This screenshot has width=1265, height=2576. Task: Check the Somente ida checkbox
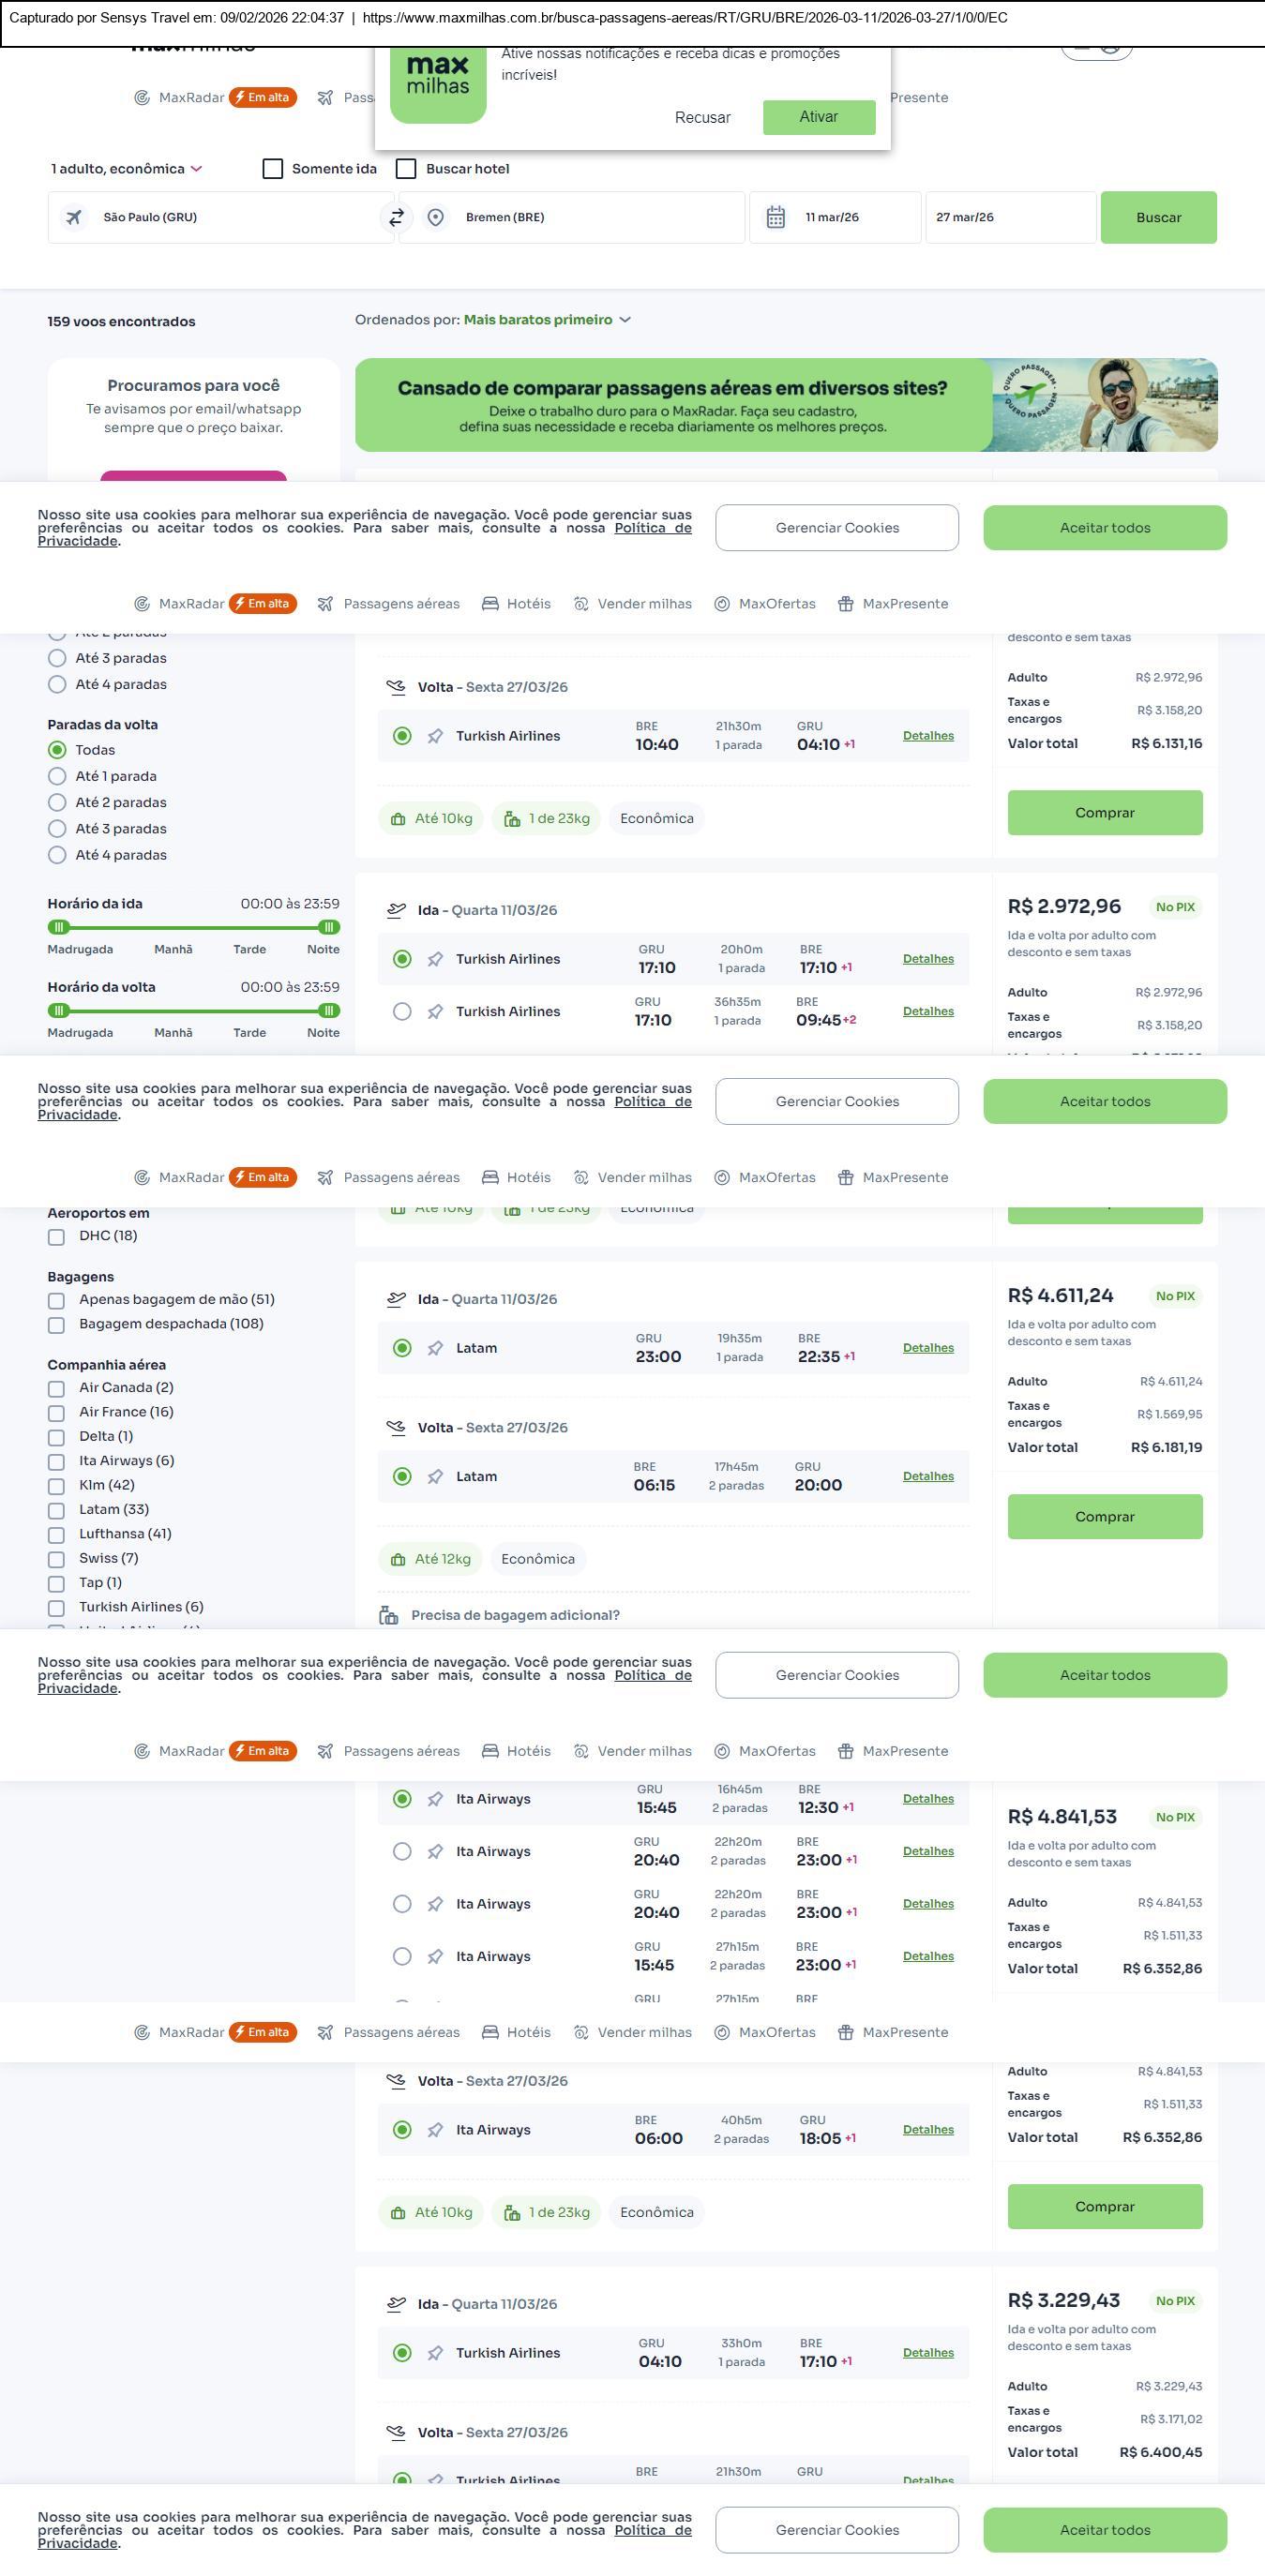pos(273,169)
